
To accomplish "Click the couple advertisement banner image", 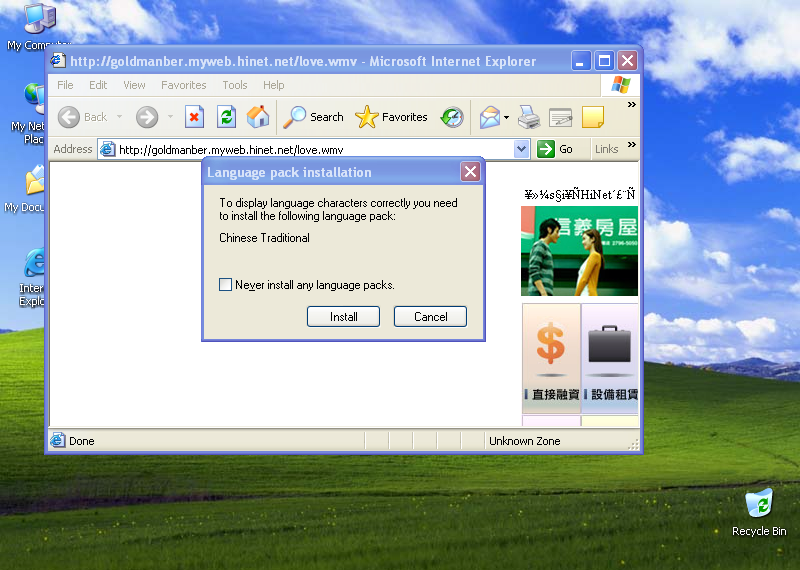I will pyautogui.click(x=579, y=251).
